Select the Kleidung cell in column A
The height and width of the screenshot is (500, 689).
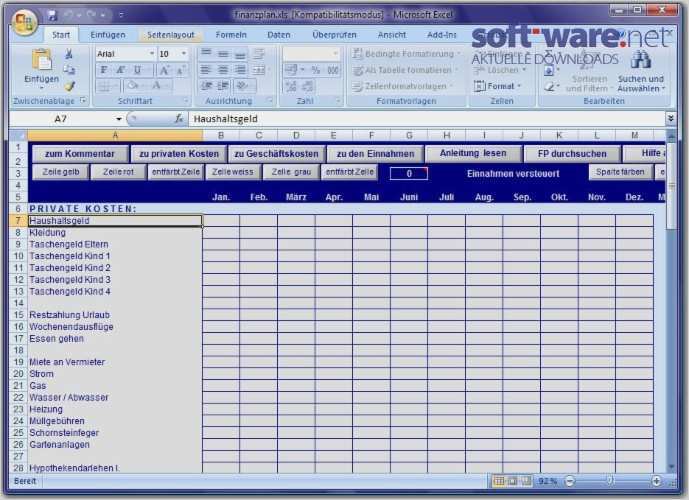click(114, 232)
